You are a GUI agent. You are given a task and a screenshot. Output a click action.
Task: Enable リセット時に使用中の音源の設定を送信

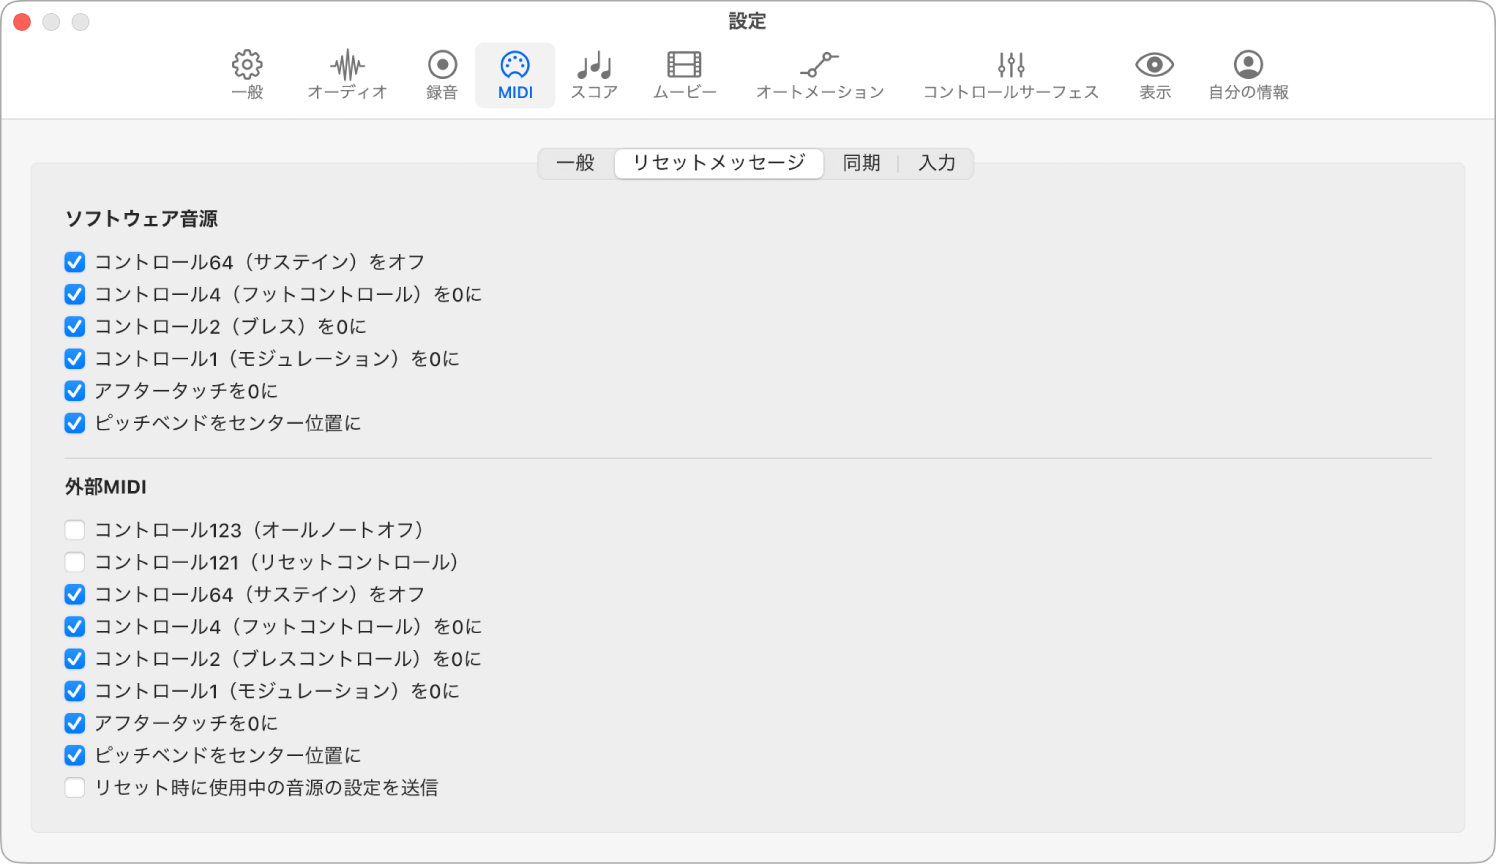tap(75, 787)
